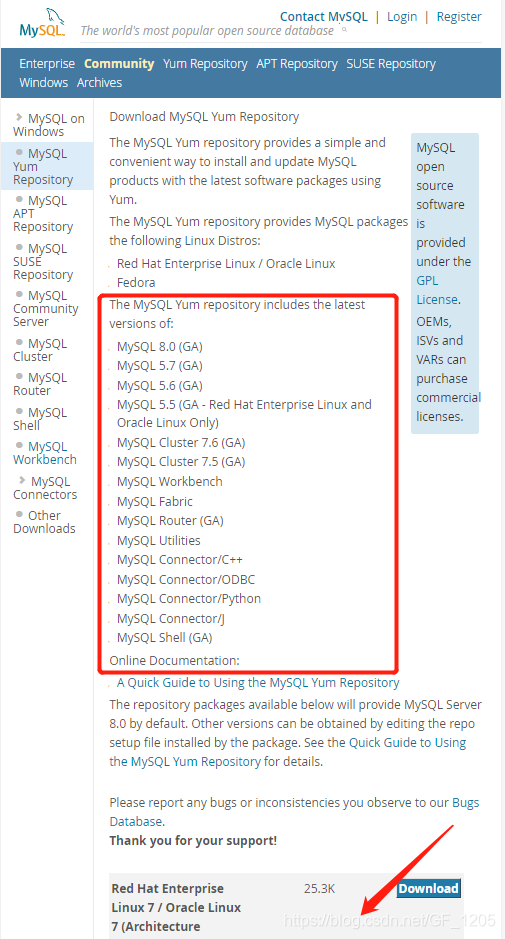Open A Quick Guide to Using the MySQL Yum Repository
505x939 pixels.
(x=258, y=683)
